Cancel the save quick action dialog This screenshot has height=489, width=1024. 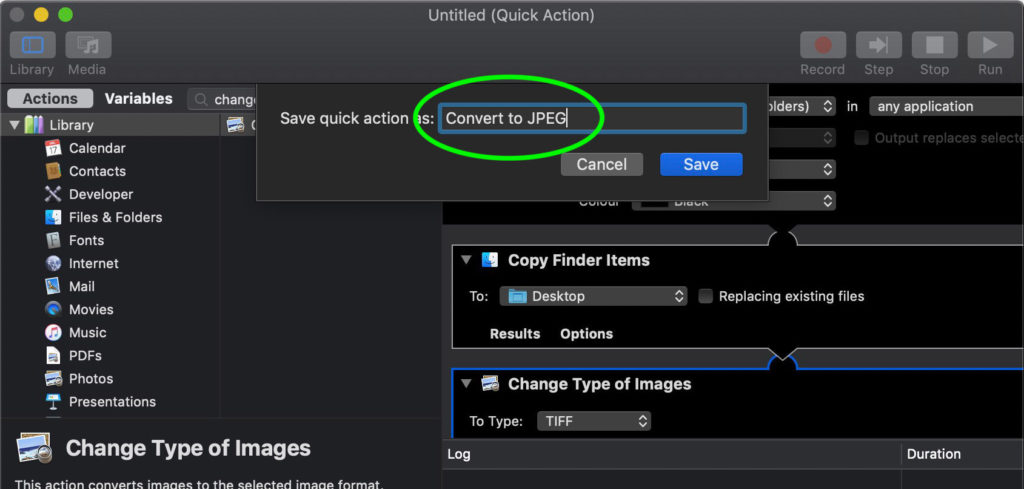601,165
